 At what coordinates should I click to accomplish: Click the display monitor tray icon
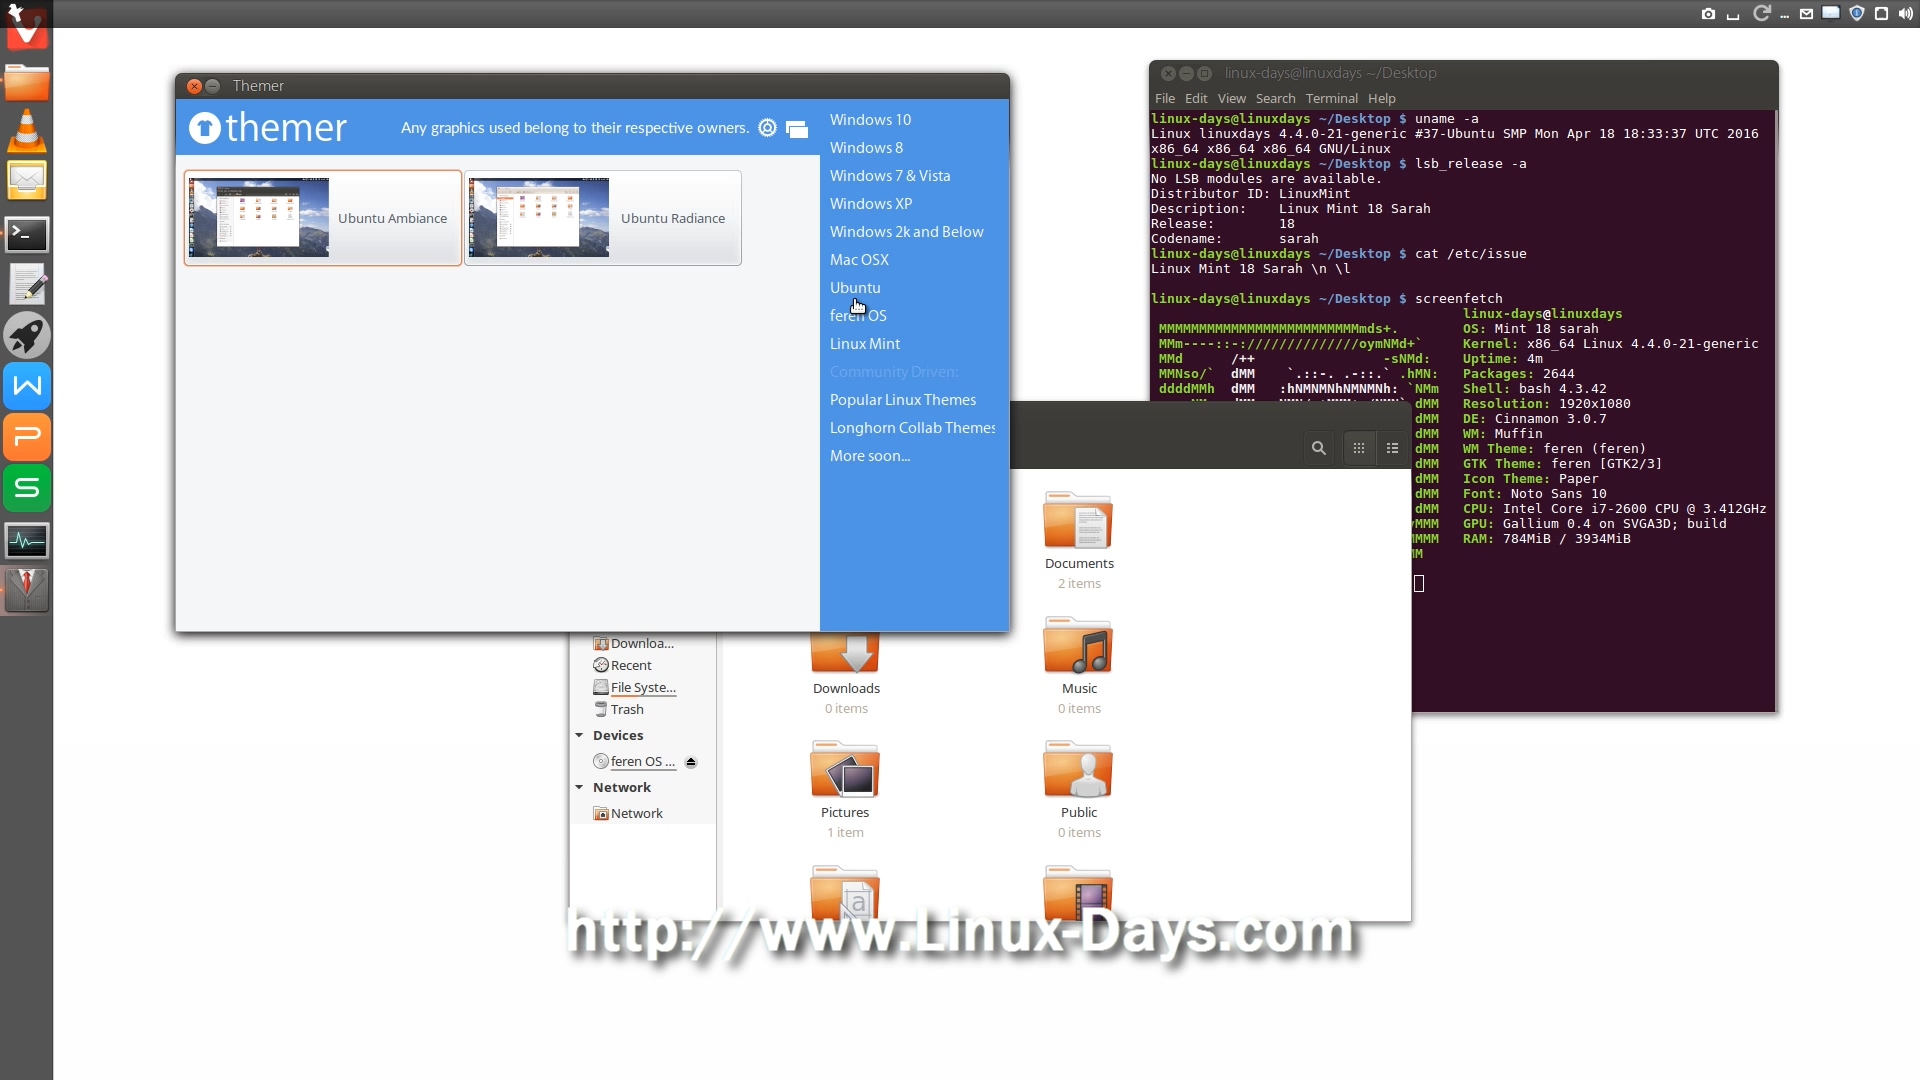coord(1831,13)
